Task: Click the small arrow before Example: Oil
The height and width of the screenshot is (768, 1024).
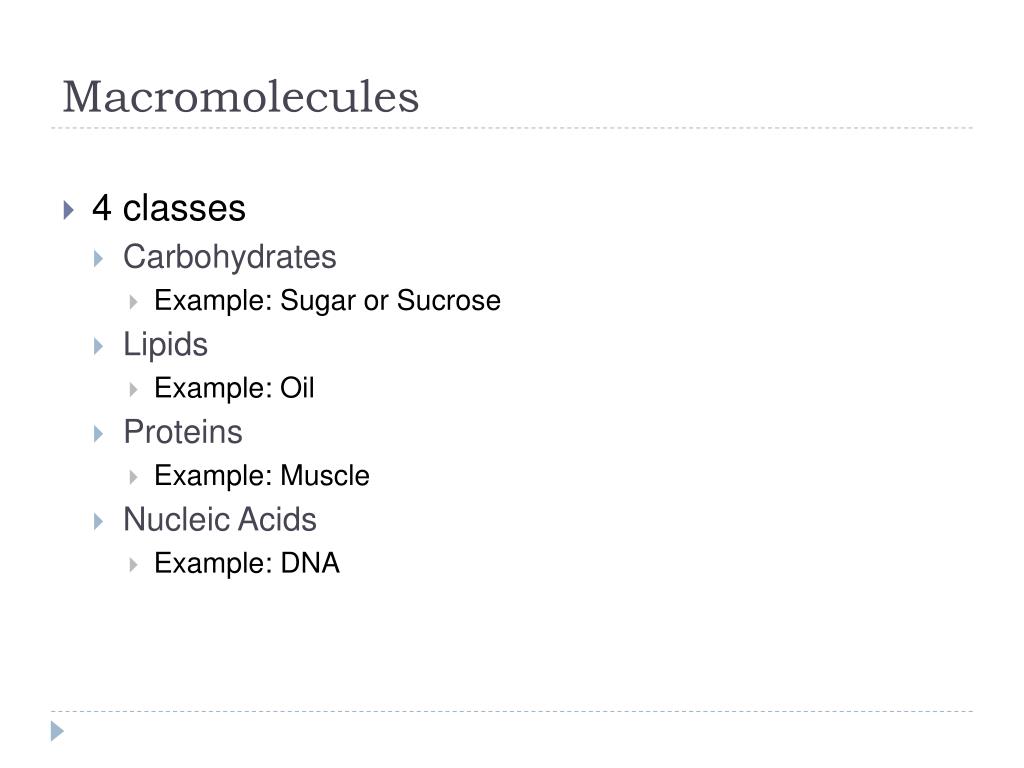Action: (133, 390)
